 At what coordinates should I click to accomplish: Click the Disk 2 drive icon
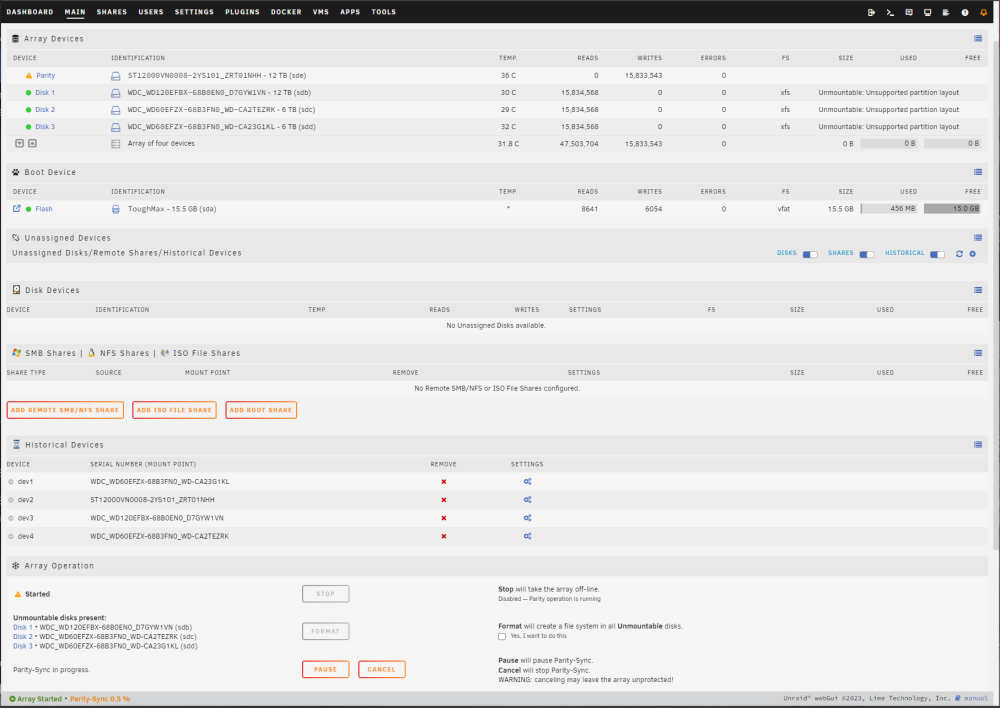click(115, 110)
